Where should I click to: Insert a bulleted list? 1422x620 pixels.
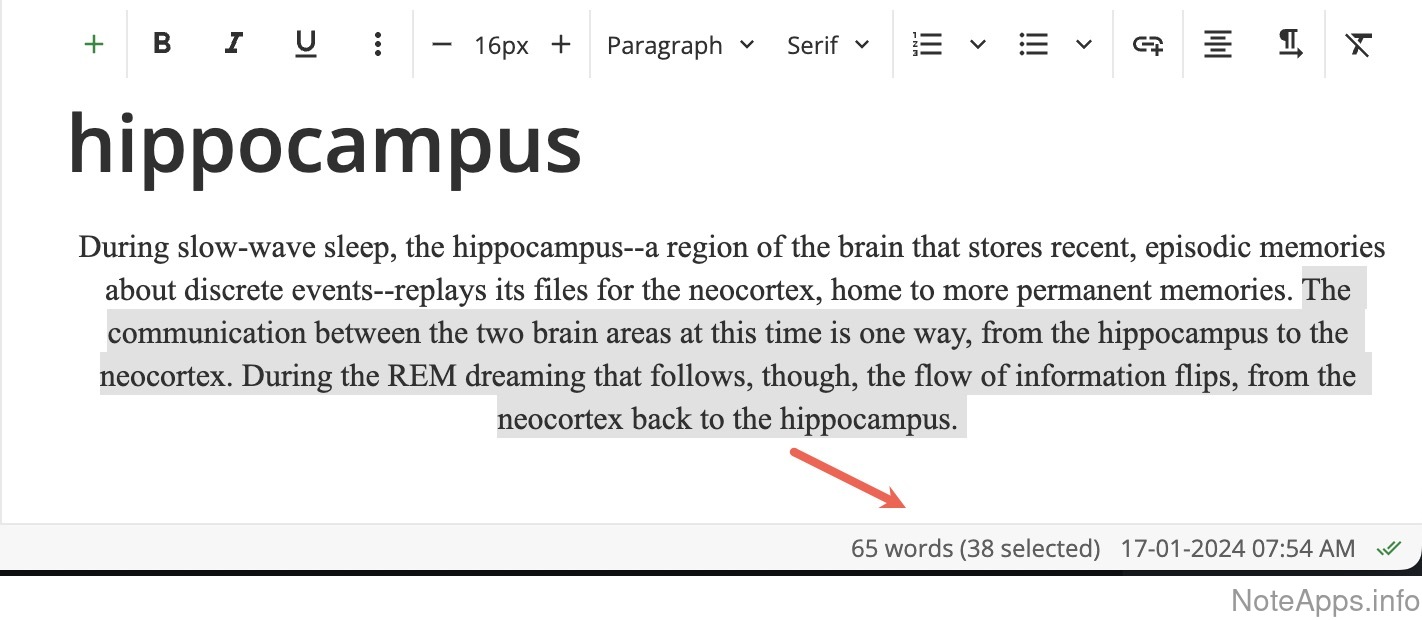(1033, 44)
